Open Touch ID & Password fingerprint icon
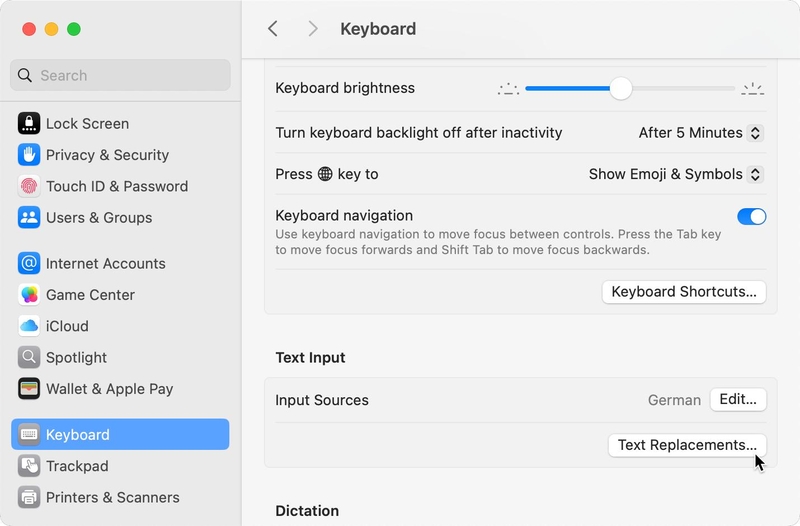 [29, 186]
